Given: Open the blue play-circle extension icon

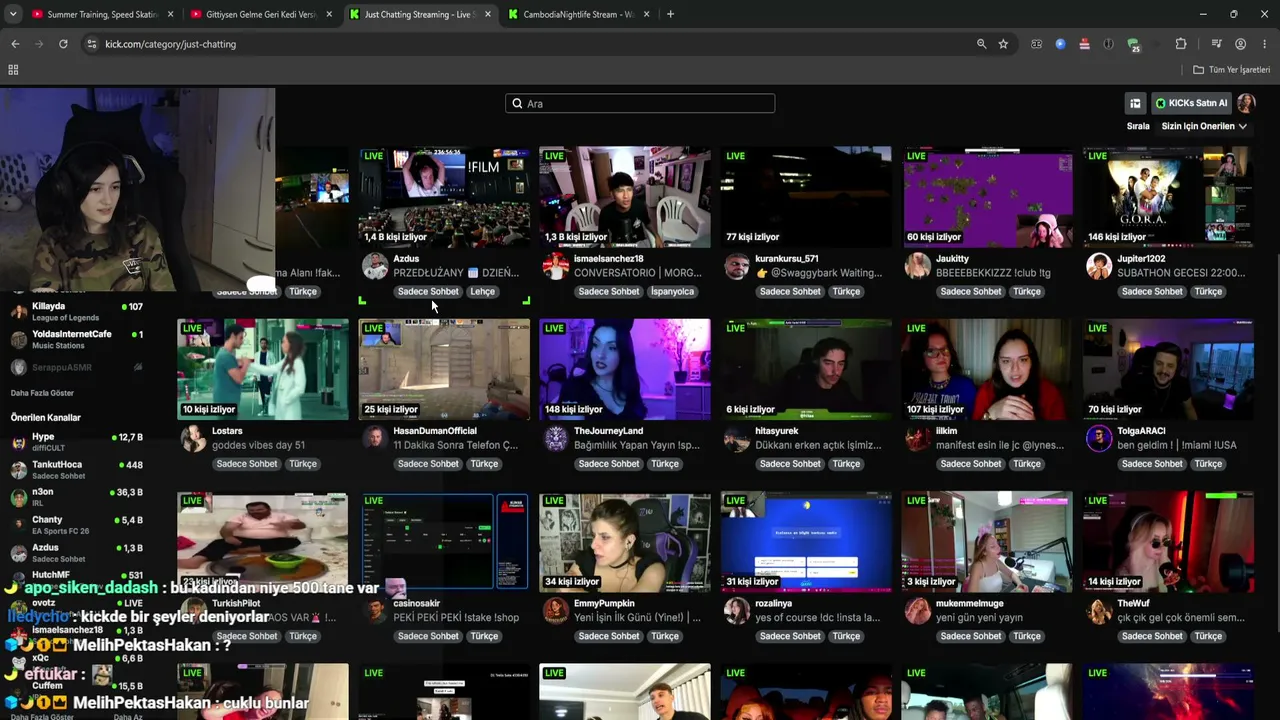Looking at the screenshot, I should coord(1060,44).
